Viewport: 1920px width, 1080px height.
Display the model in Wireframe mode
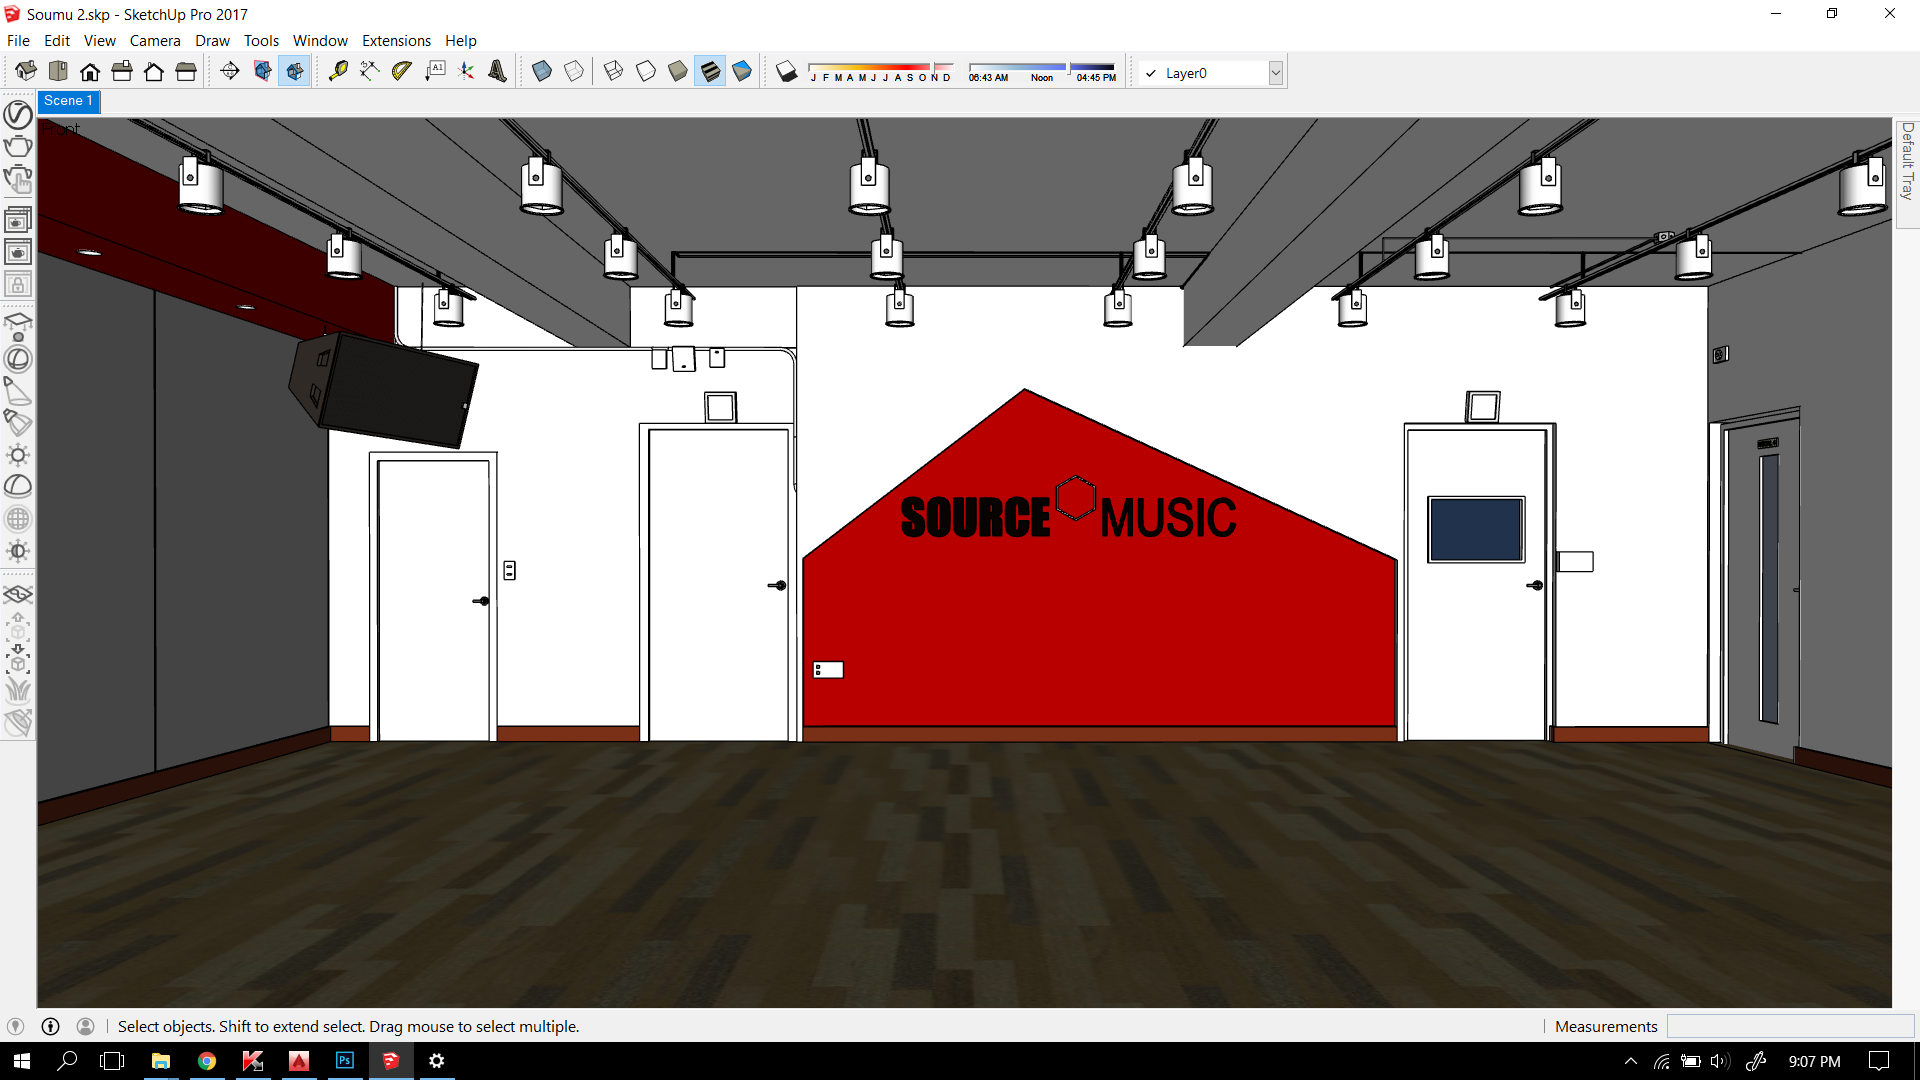tap(614, 71)
